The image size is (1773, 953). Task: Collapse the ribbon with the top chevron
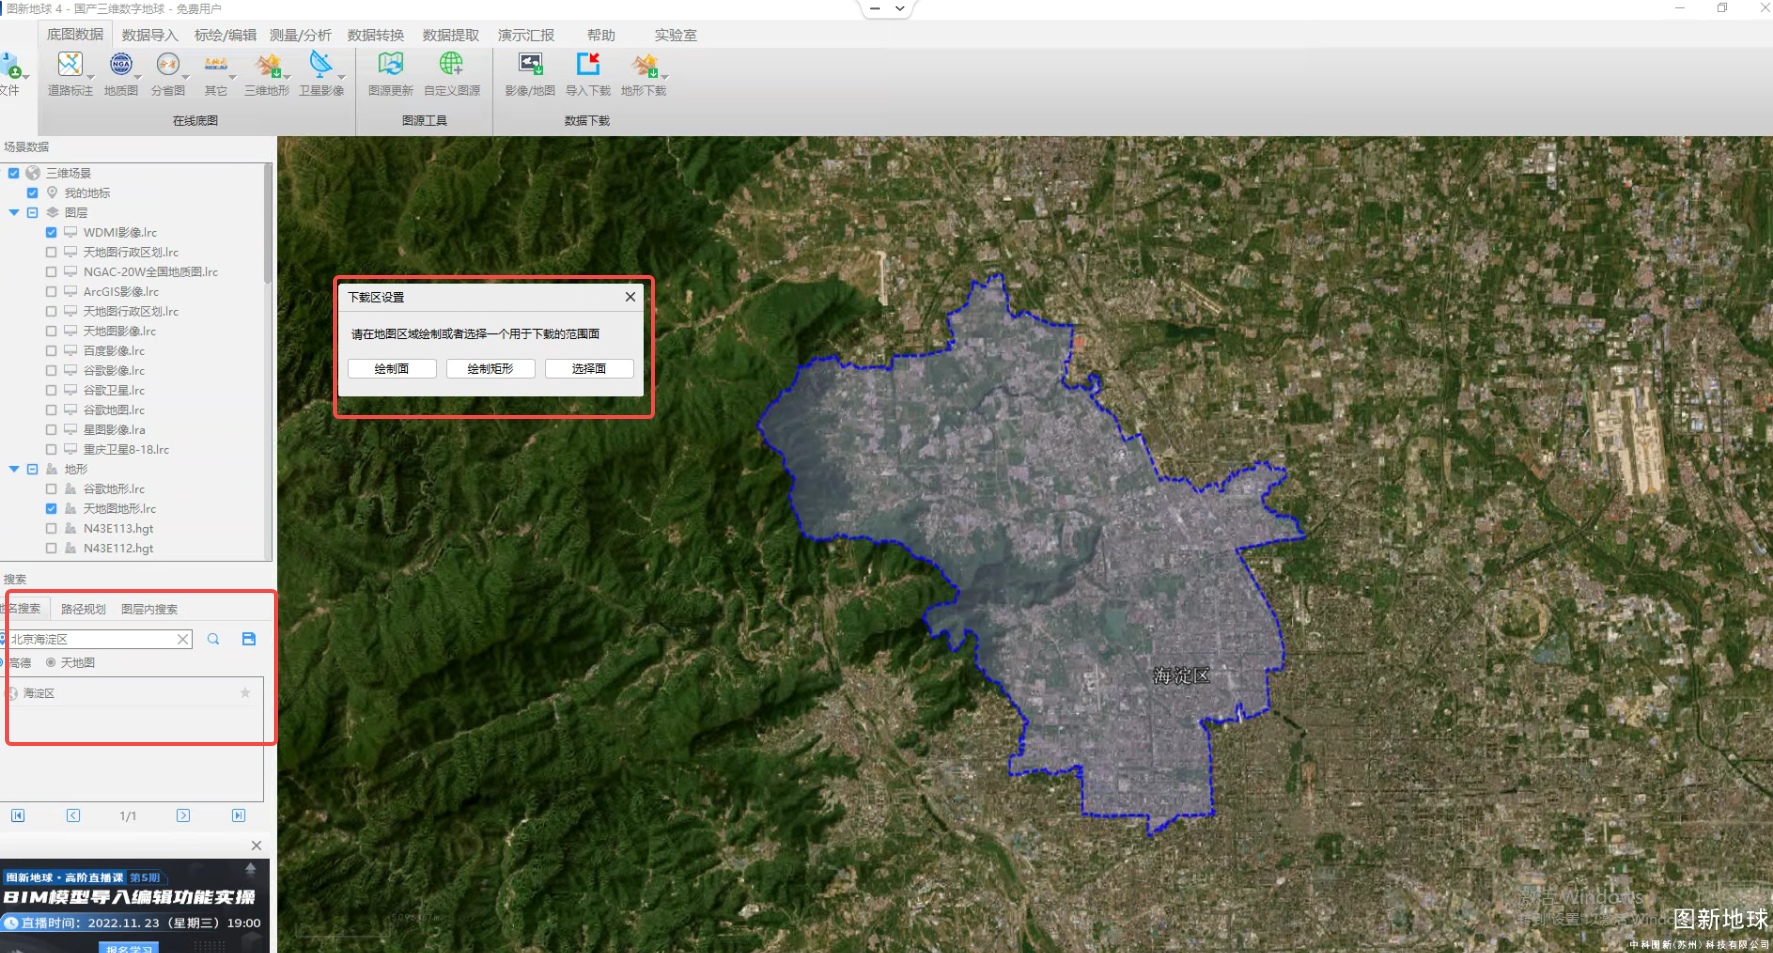899,8
